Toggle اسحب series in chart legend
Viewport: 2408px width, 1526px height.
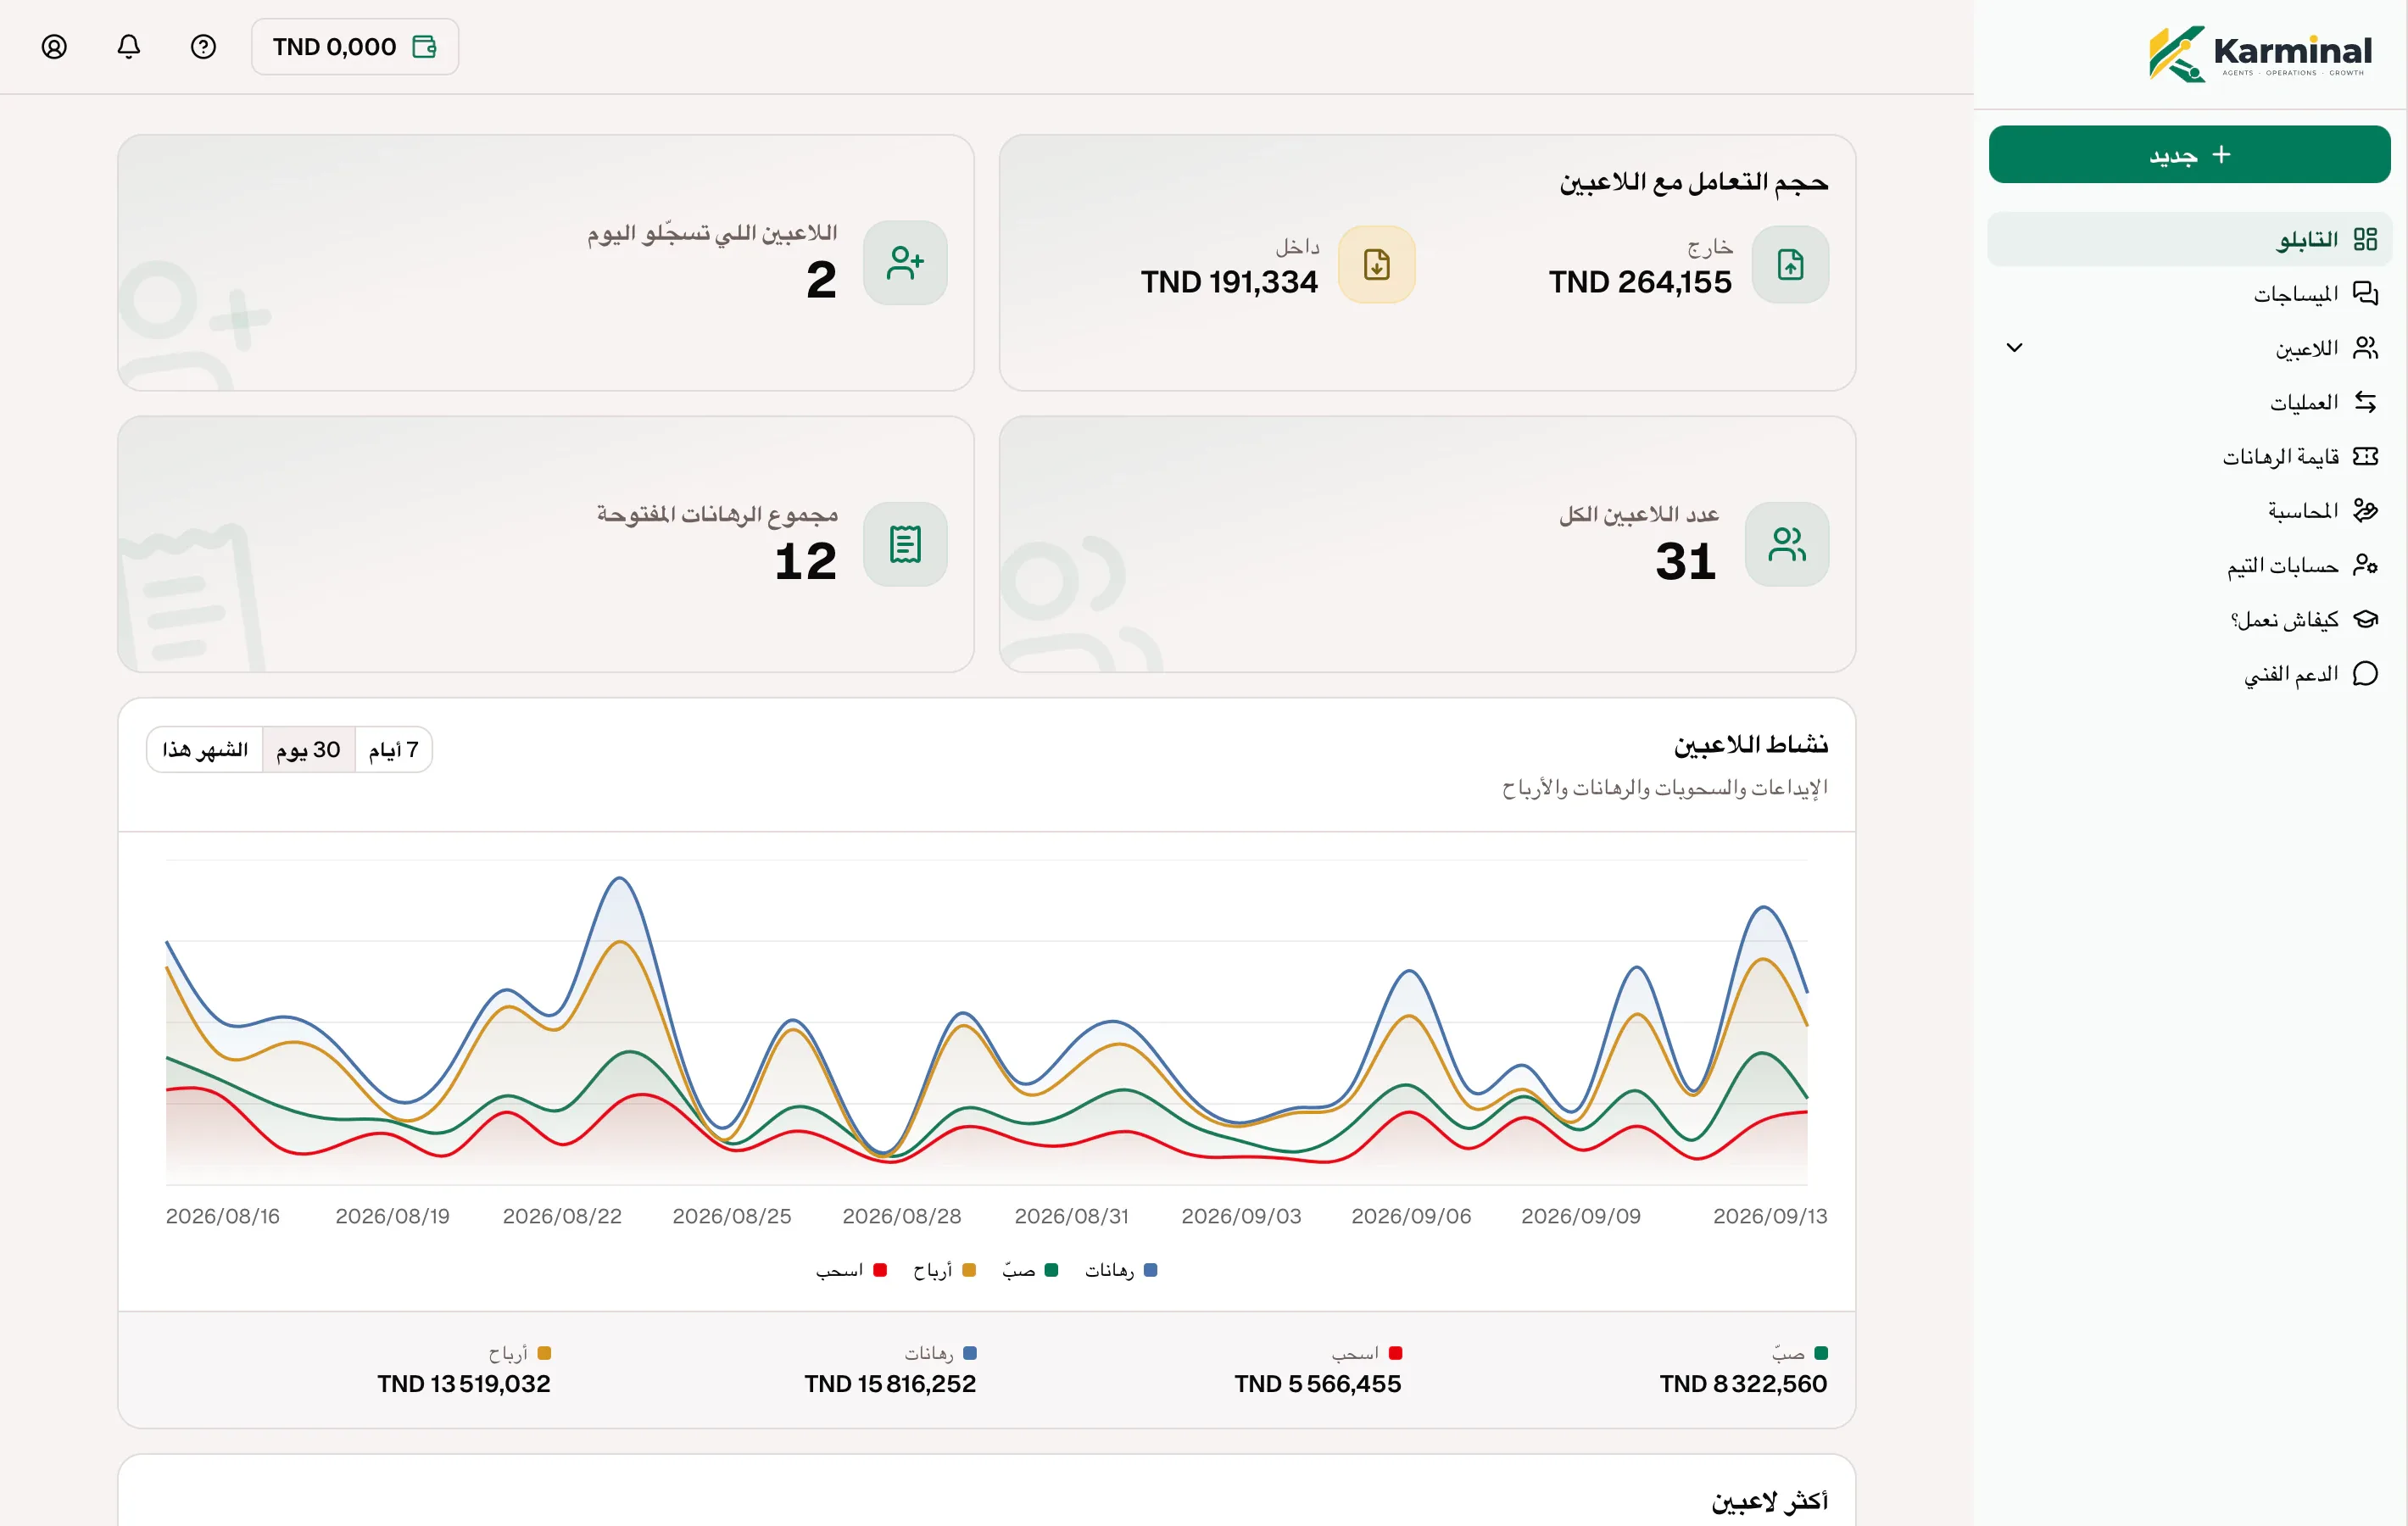[x=851, y=1270]
